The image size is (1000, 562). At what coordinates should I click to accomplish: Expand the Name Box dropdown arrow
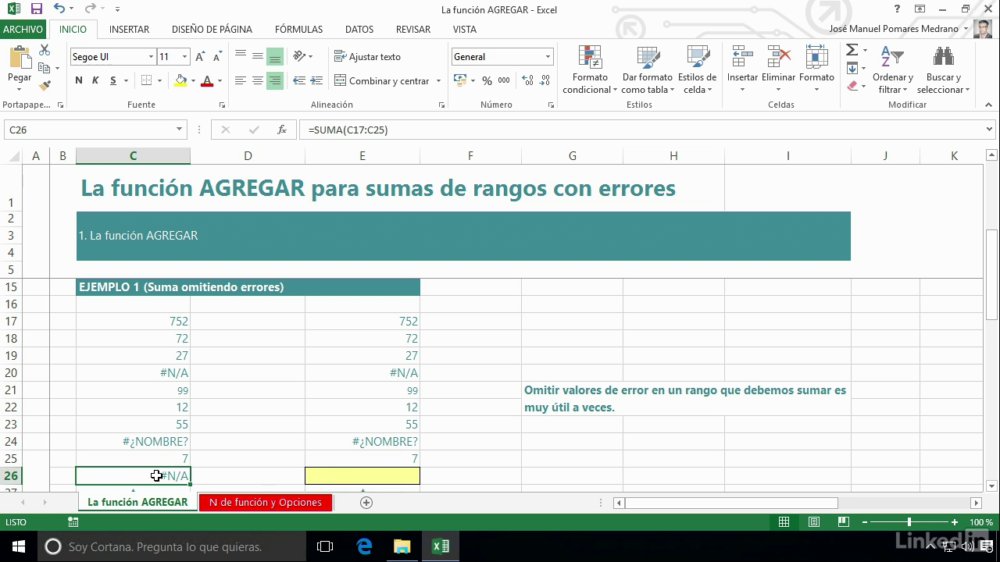[179, 129]
